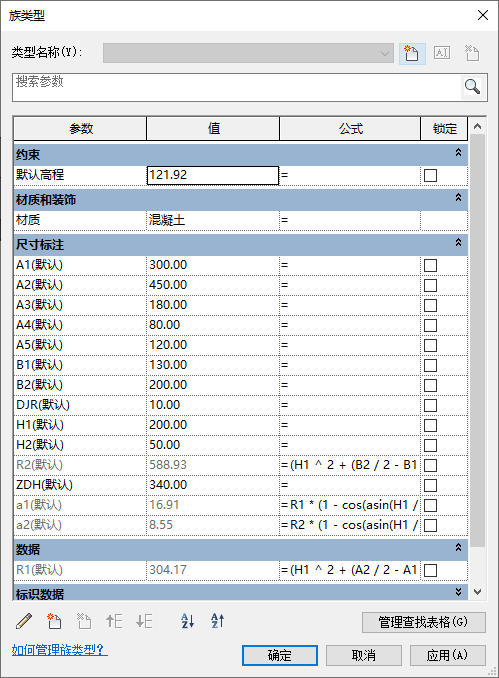
Task: Toggle lock checkbox for A3(默认)
Action: 430,305
